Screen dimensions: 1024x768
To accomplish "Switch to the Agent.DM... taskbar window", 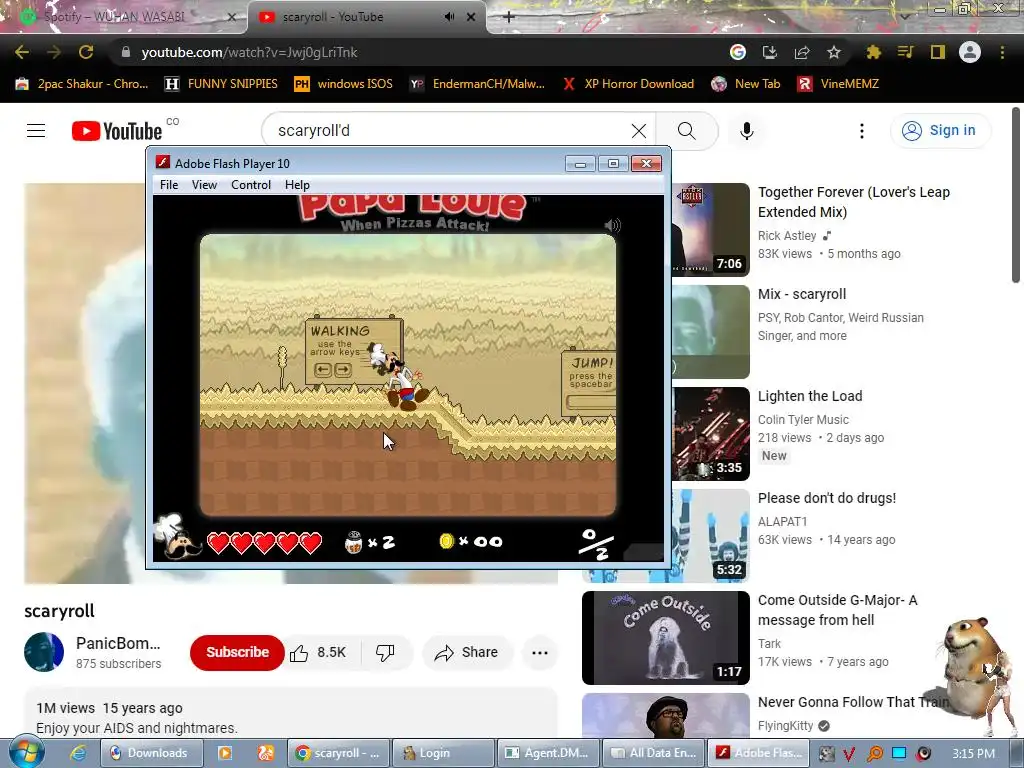I will point(547,753).
